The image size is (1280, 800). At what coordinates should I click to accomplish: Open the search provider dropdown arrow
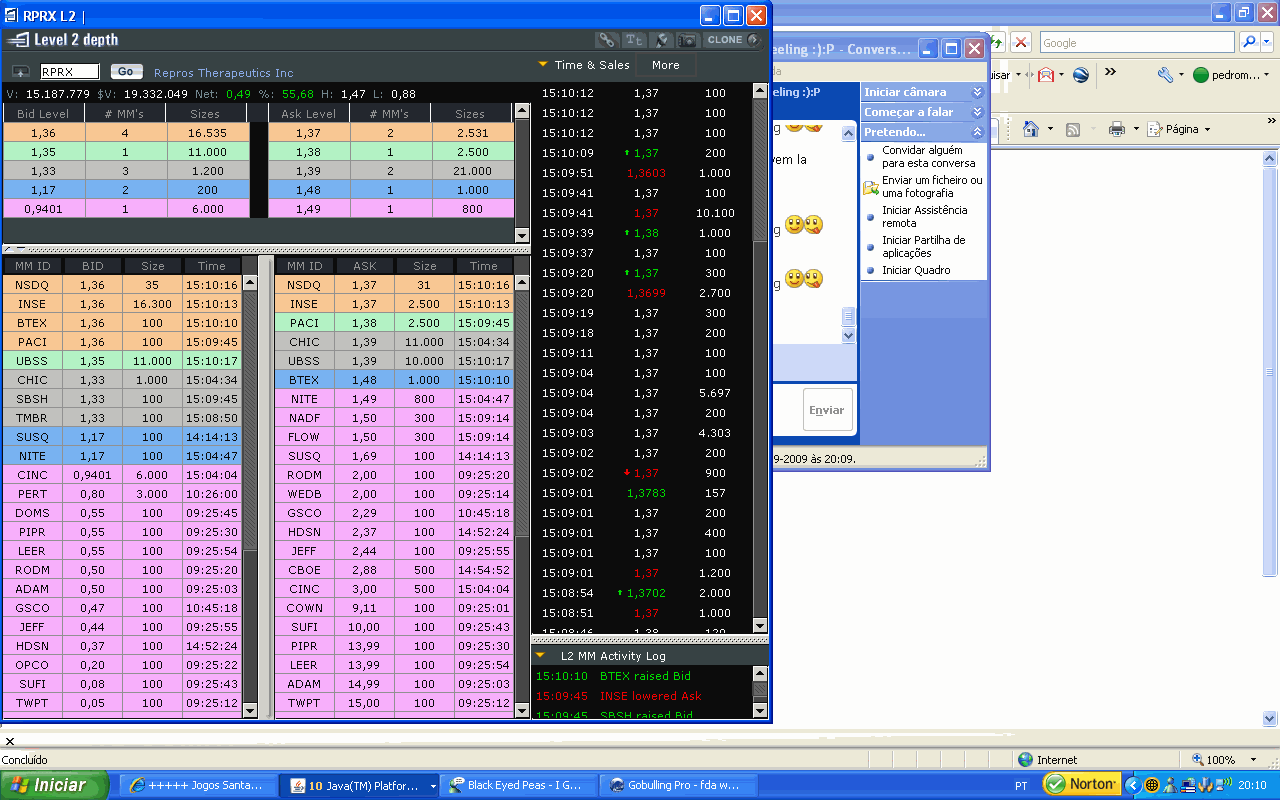[x=1267, y=43]
